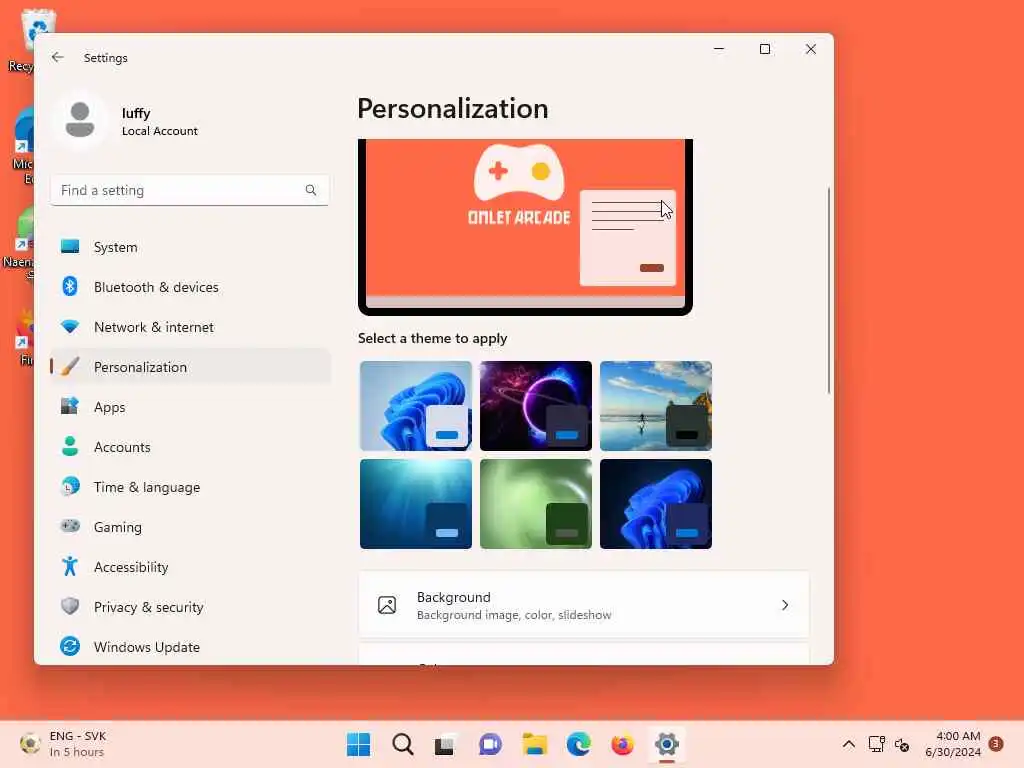Open notification bell with badge 3
The width and height of the screenshot is (1024, 768).
click(x=996, y=744)
